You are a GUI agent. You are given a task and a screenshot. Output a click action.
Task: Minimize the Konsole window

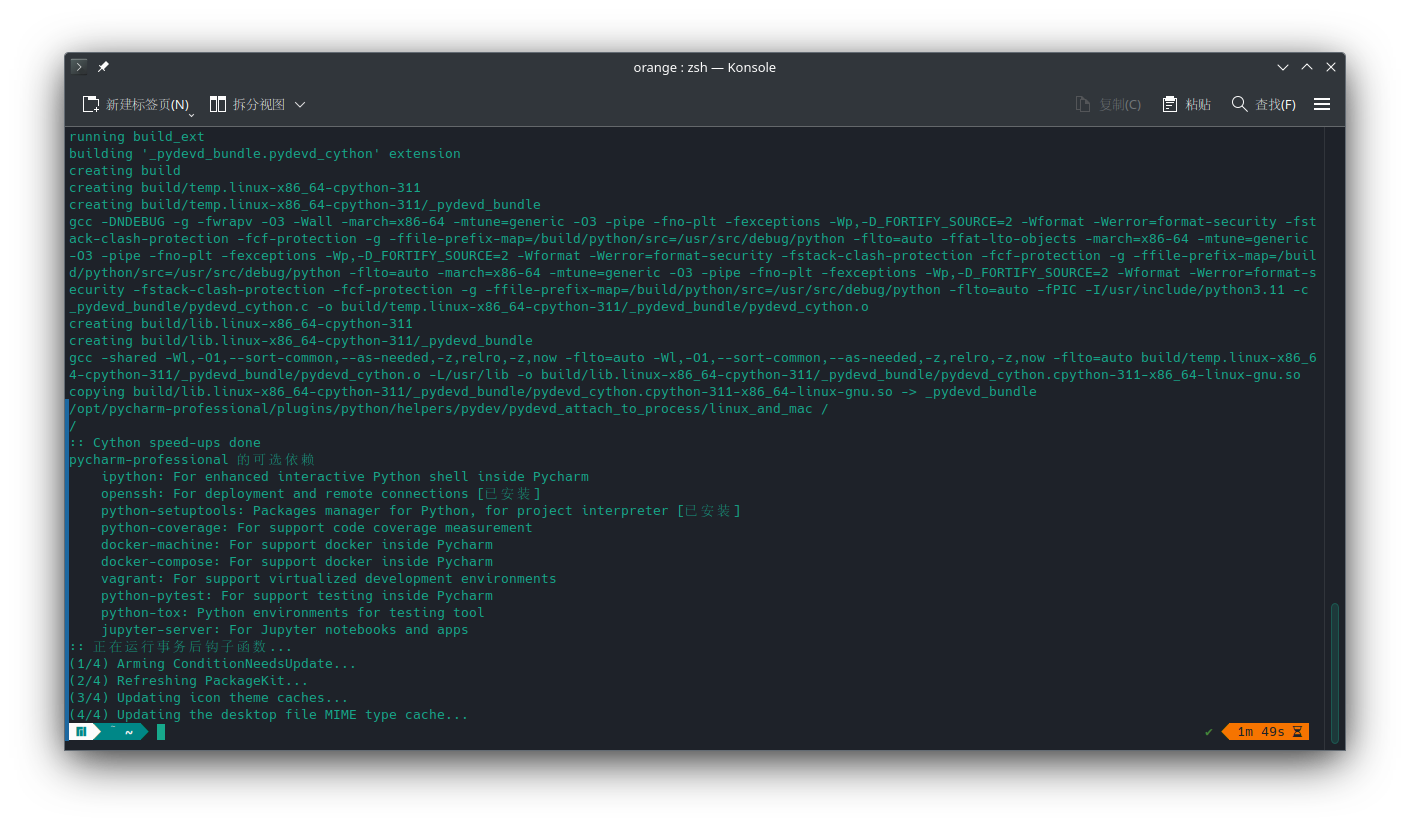point(1283,67)
